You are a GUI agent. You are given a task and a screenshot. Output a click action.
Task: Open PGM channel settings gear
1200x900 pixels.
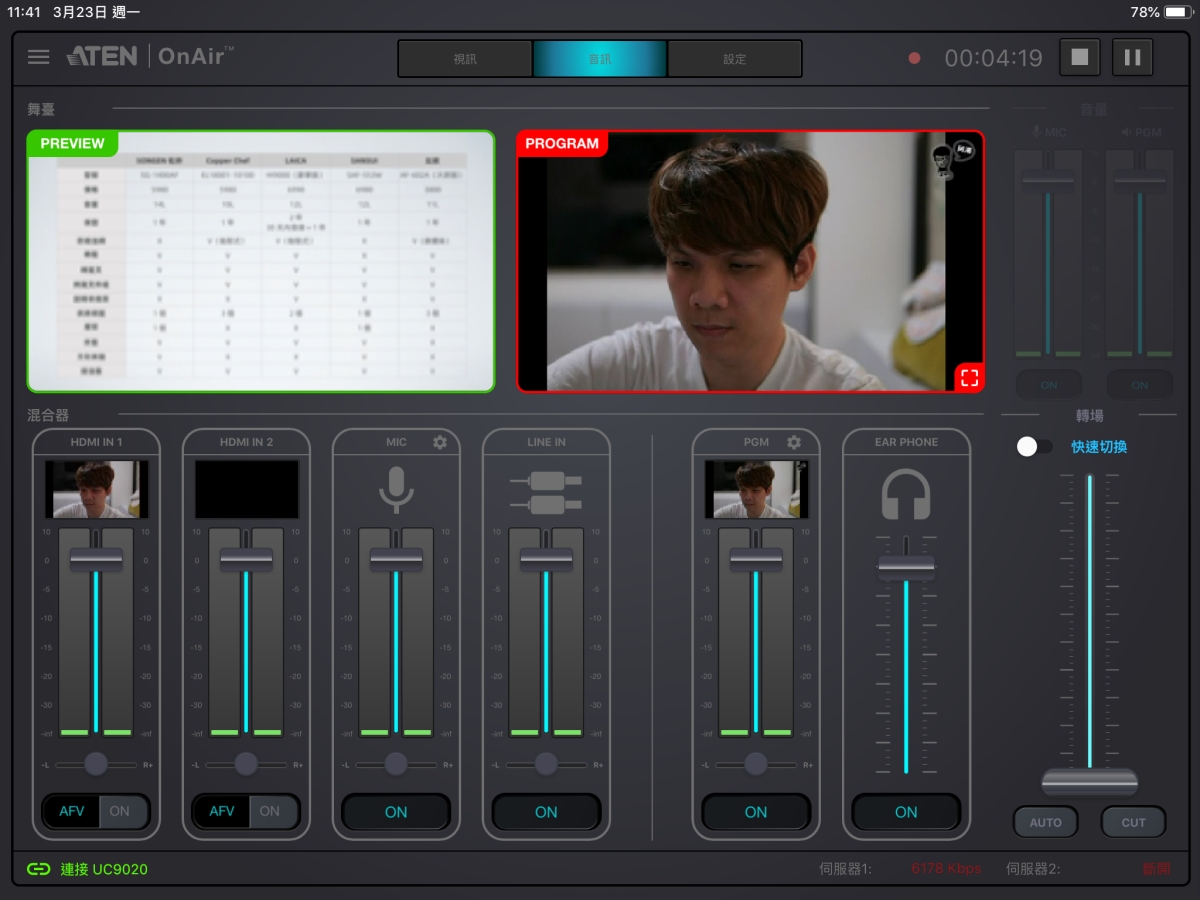click(x=794, y=442)
